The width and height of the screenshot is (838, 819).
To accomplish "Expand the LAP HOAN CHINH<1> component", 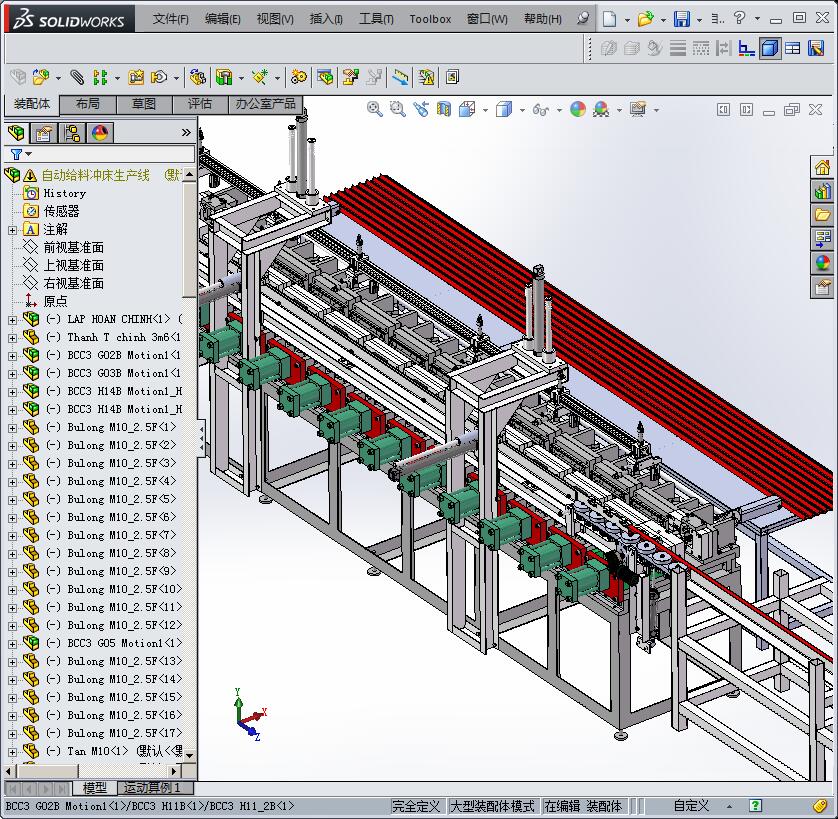I will coord(12,320).
